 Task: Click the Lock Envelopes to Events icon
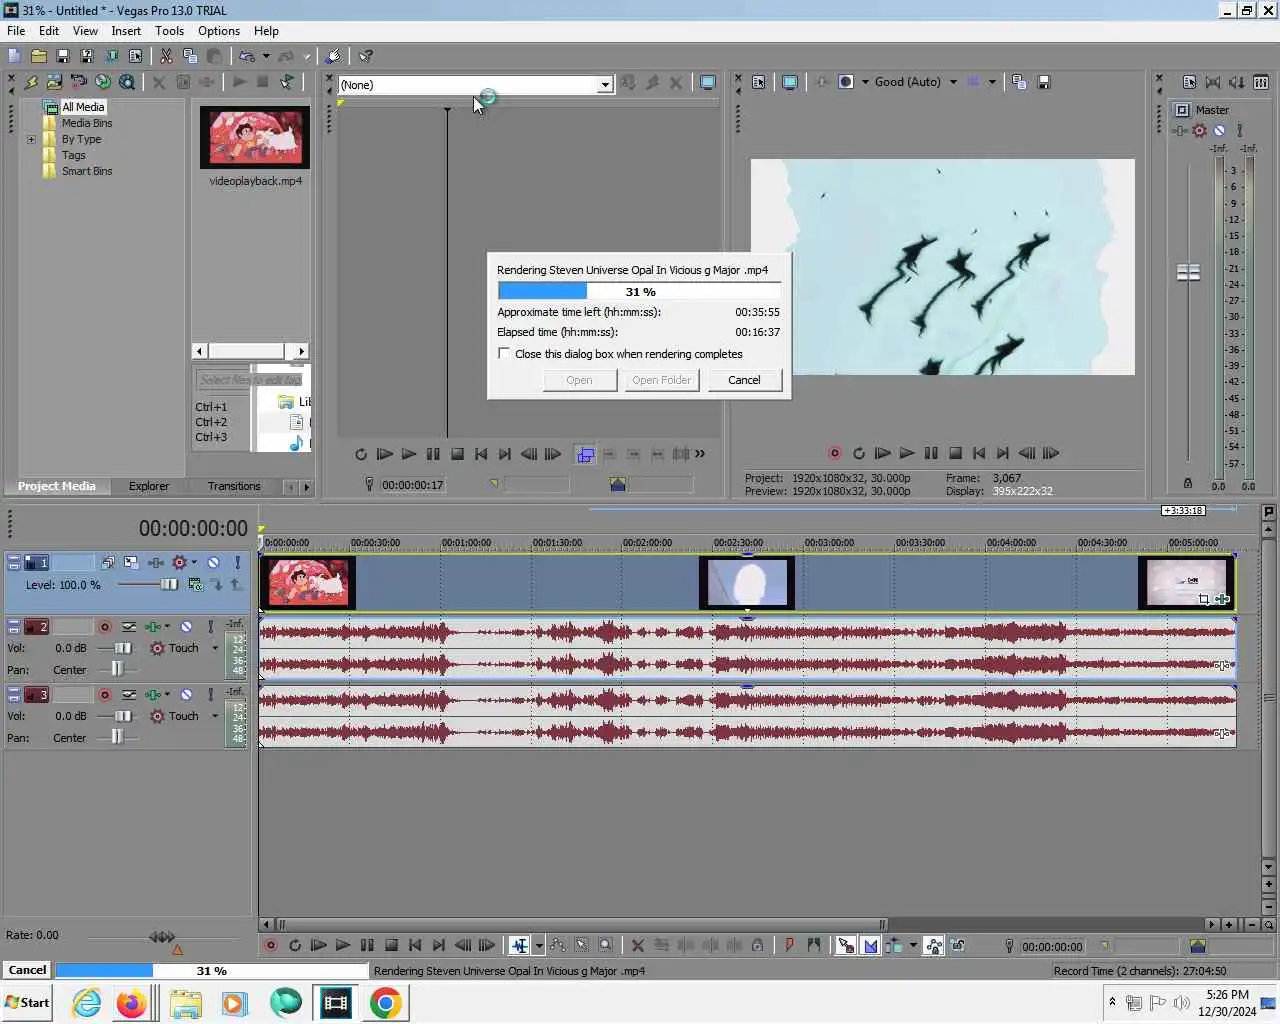[x=933, y=945]
